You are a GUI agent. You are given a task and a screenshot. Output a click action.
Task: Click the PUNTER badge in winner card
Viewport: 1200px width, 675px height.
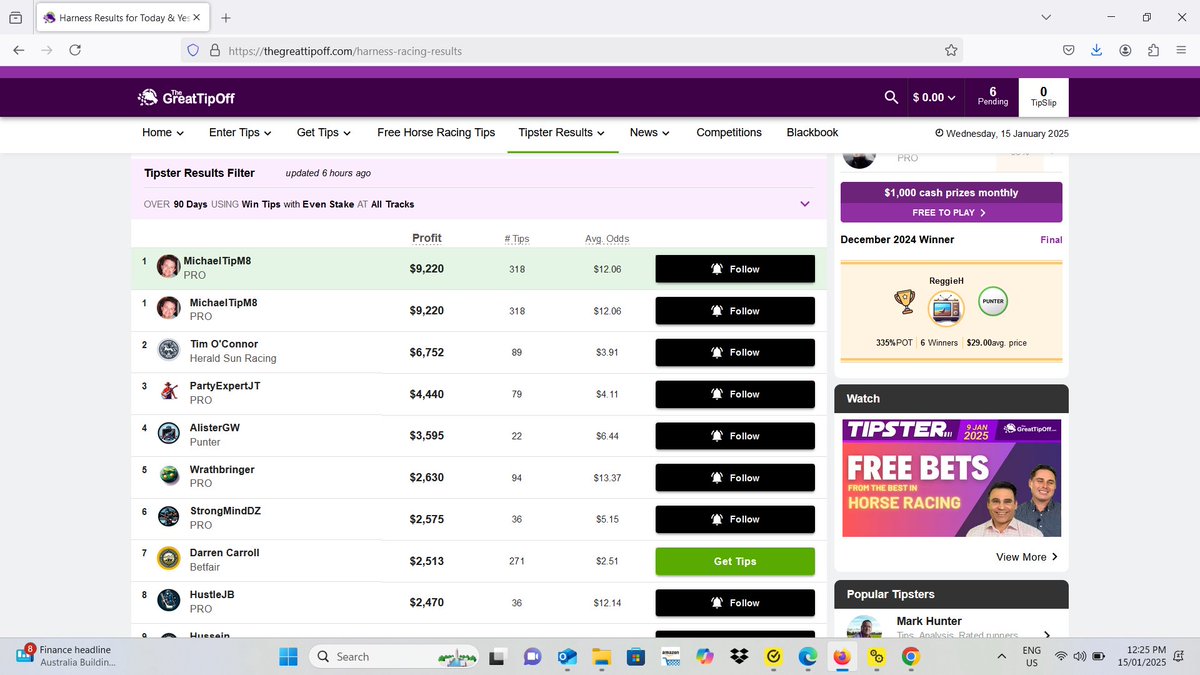pyautogui.click(x=993, y=300)
